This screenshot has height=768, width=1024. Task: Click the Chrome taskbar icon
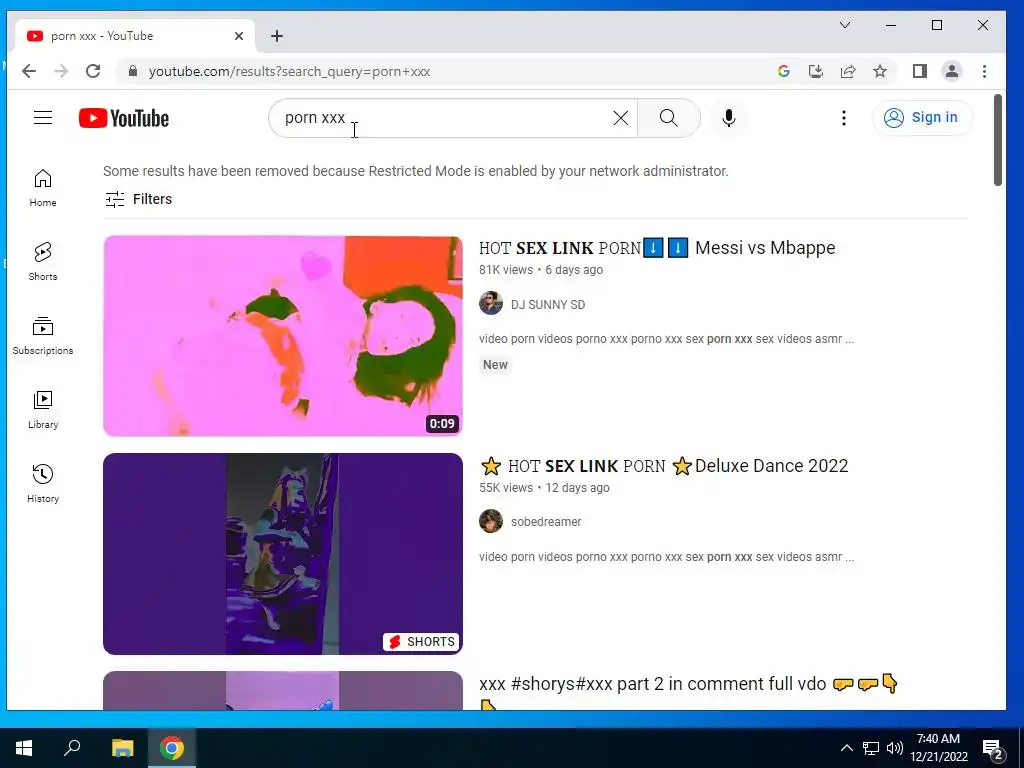(172, 748)
